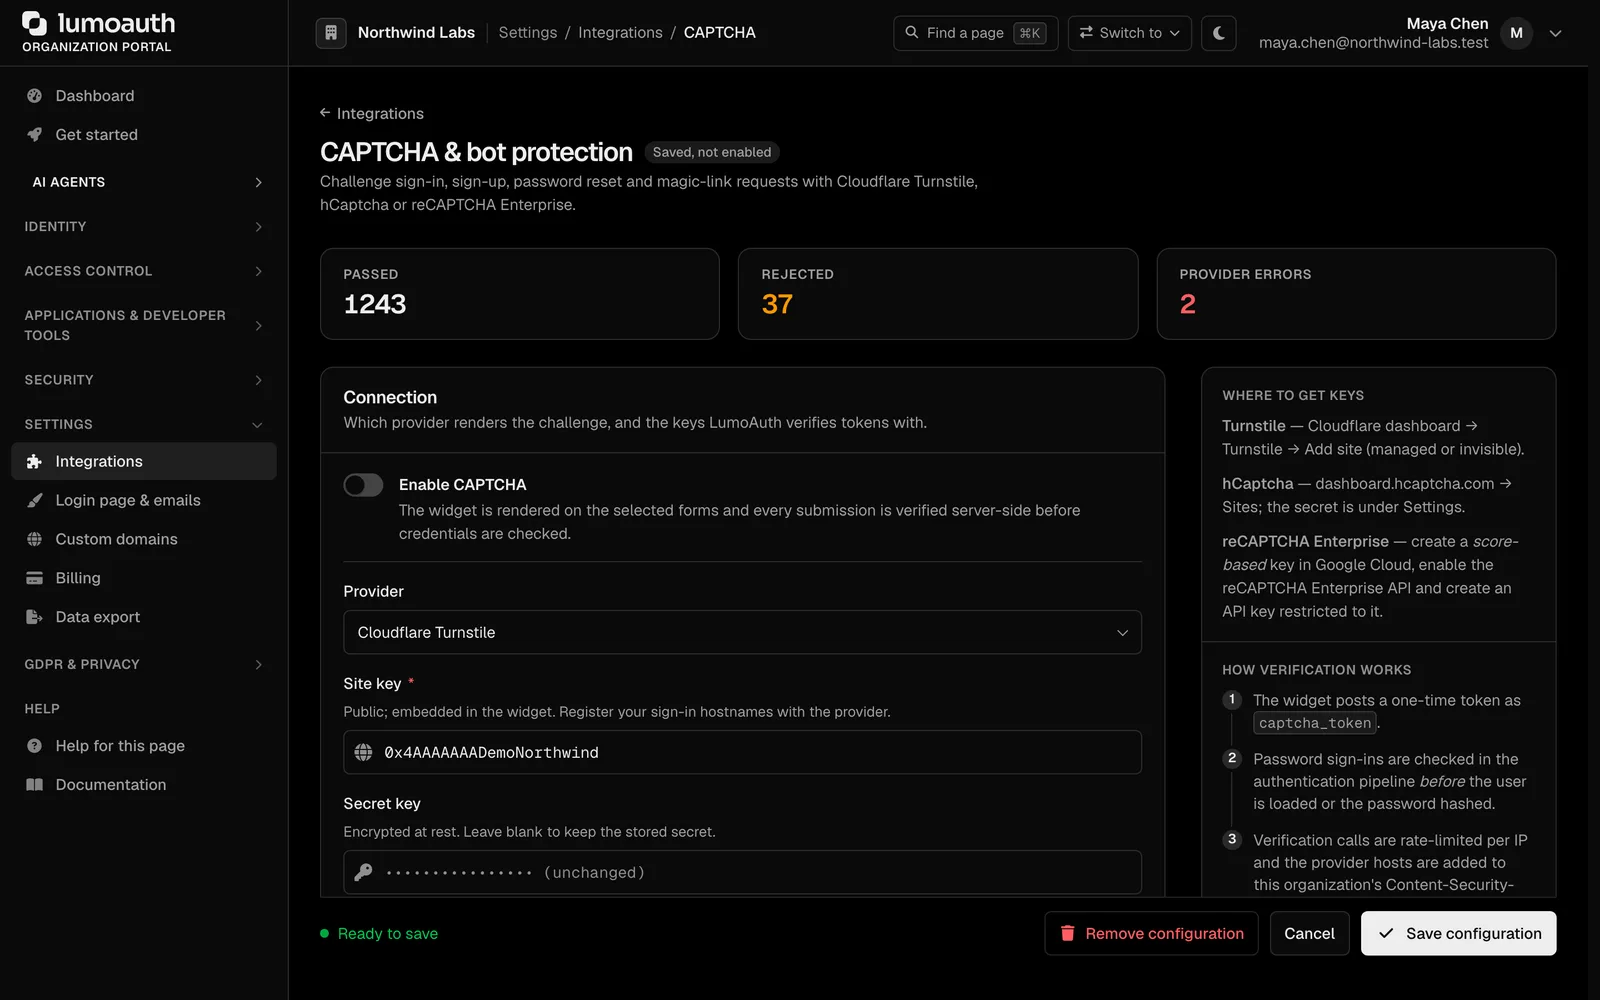1600x1000 pixels.
Task: Open Login page & emails brush icon
Action: point(34,500)
